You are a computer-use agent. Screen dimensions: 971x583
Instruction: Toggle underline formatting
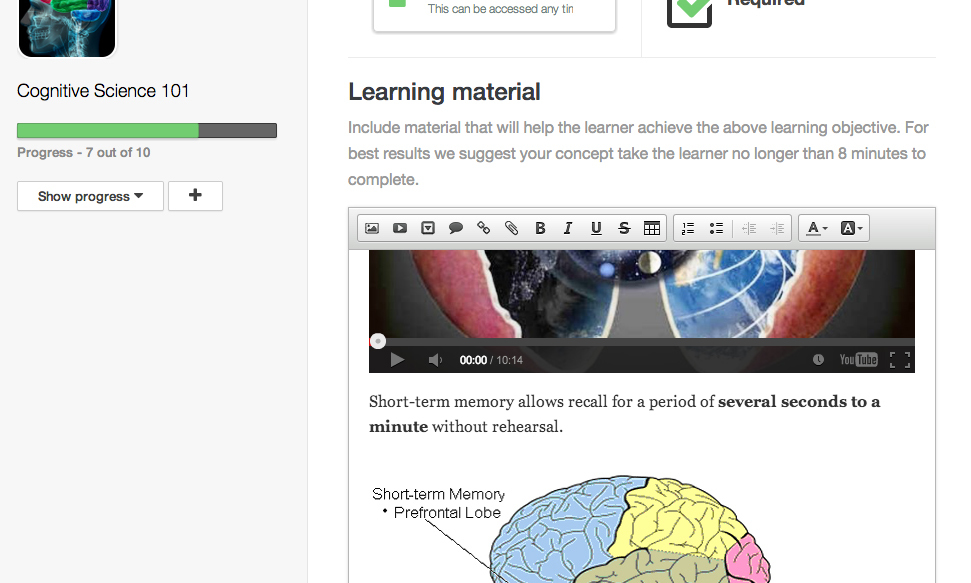596,228
